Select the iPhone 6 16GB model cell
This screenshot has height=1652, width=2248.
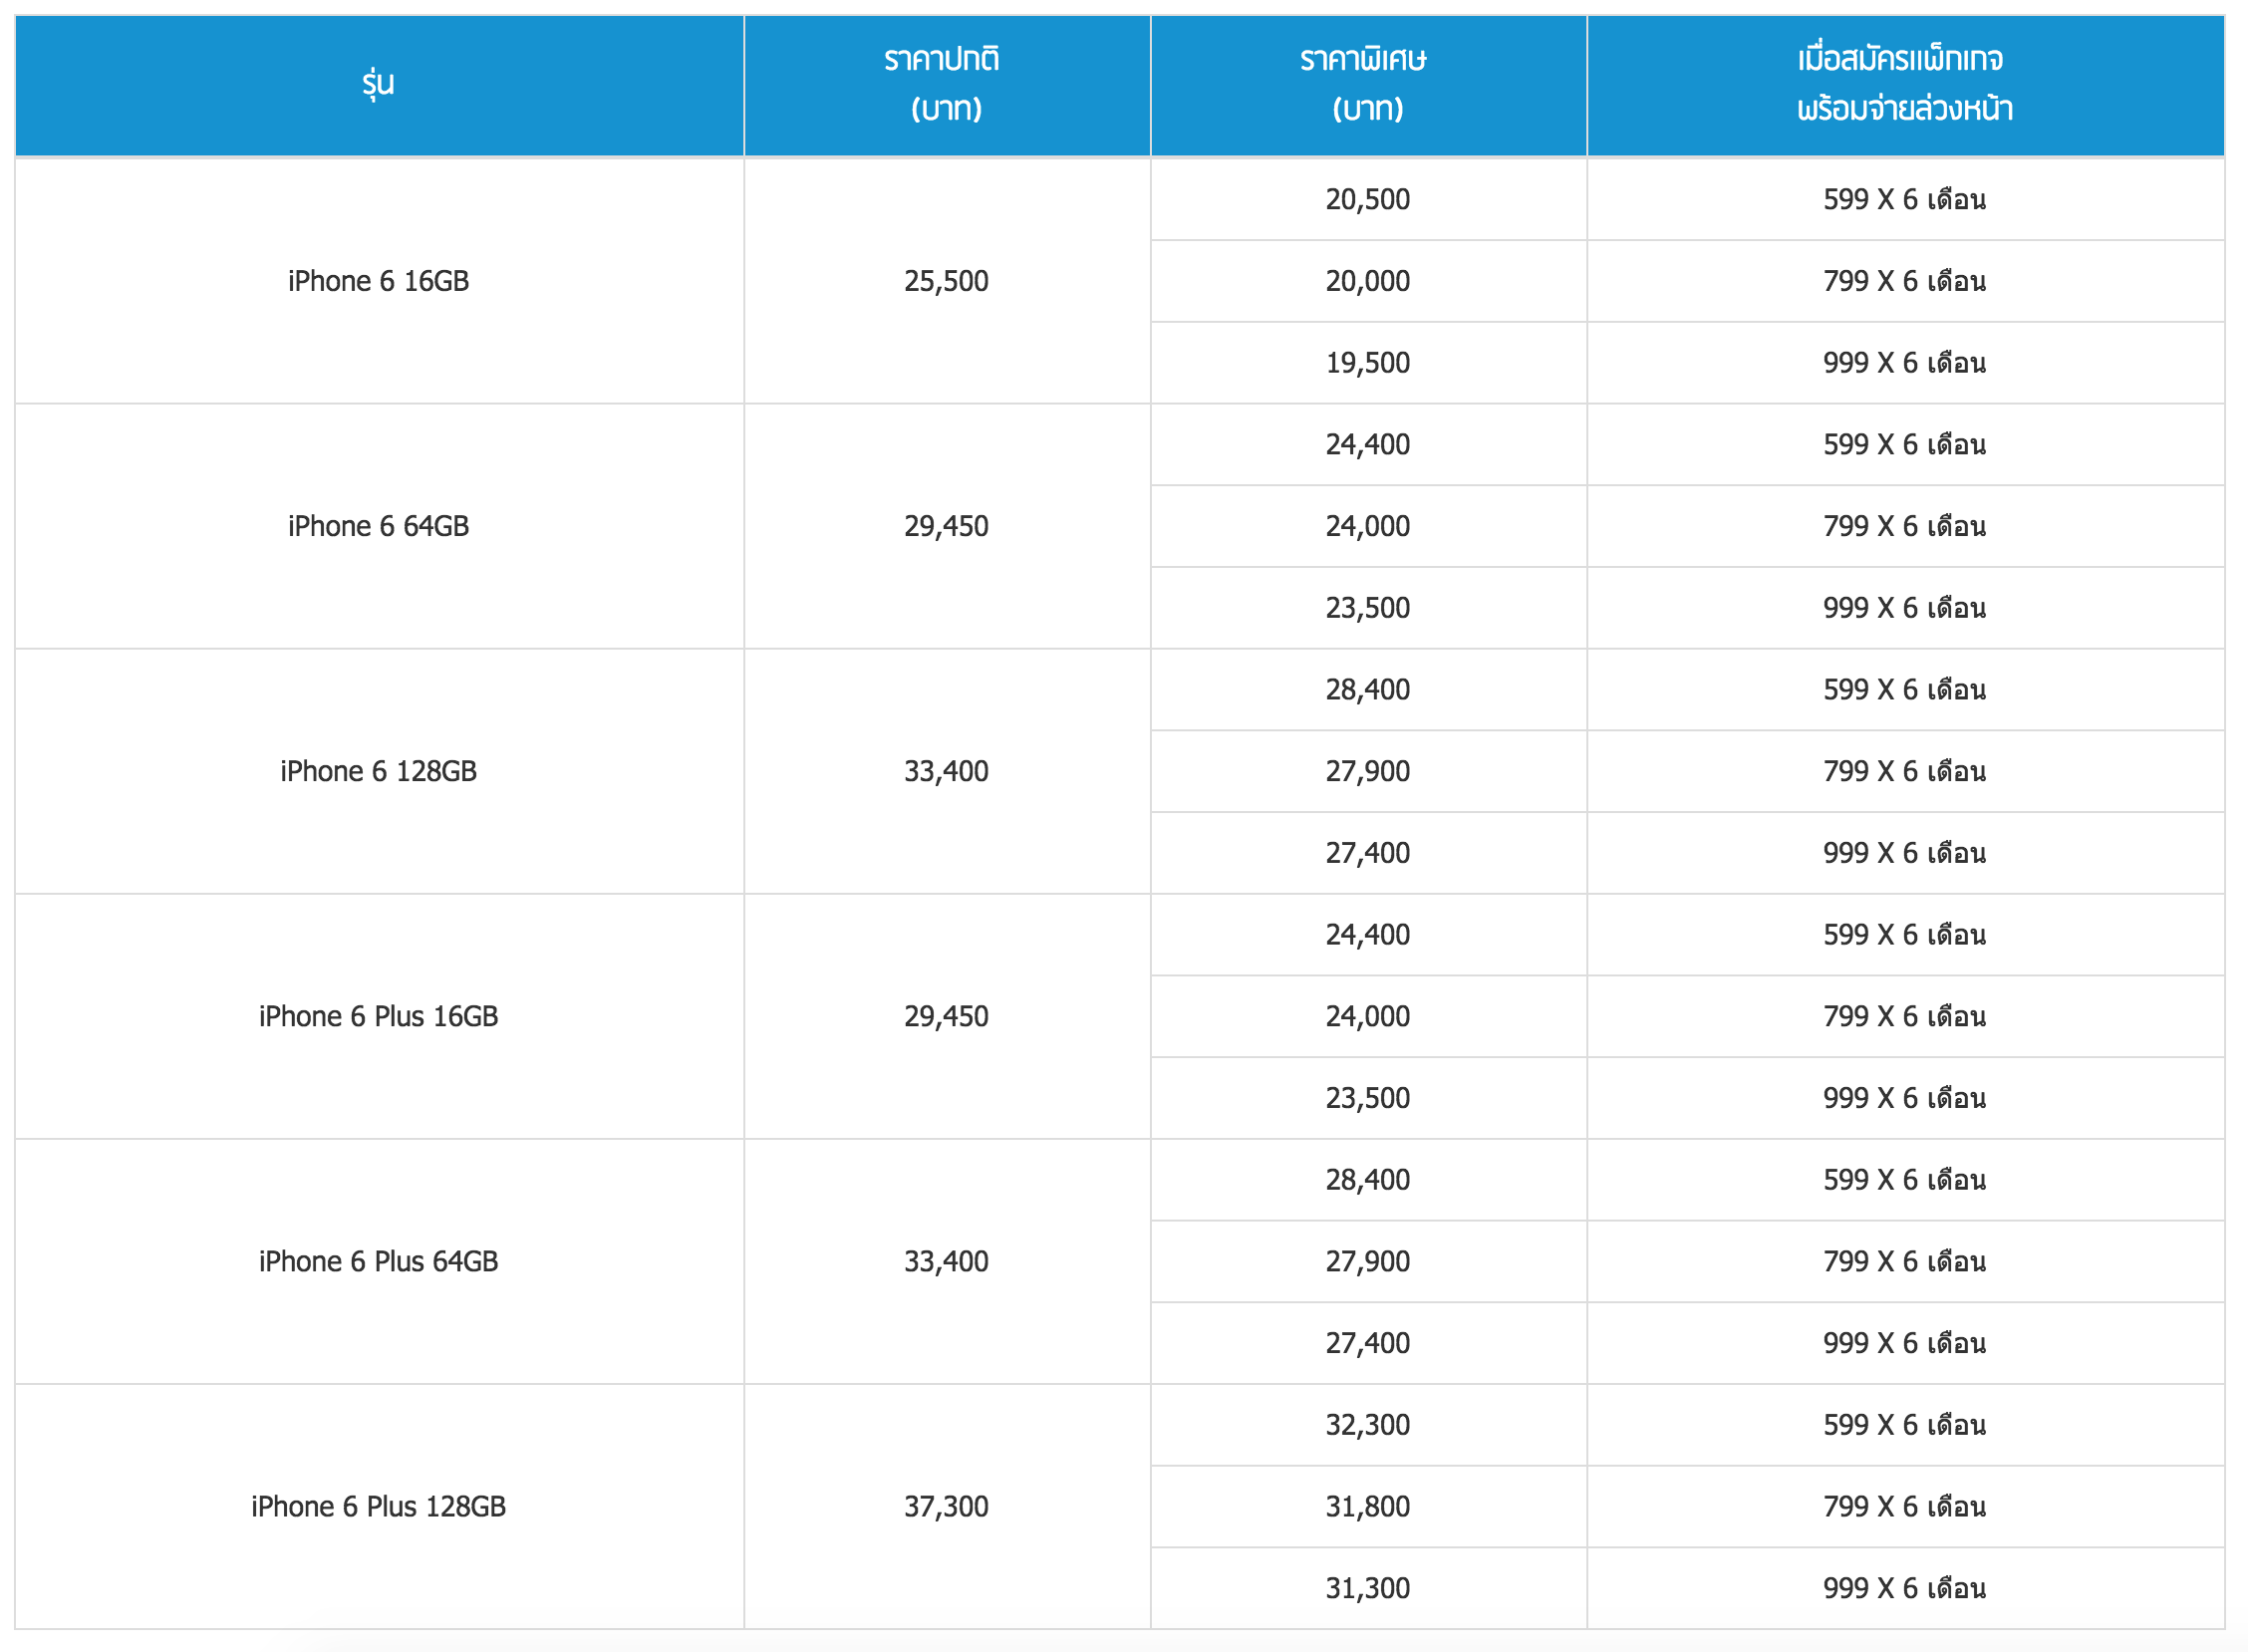[x=378, y=281]
